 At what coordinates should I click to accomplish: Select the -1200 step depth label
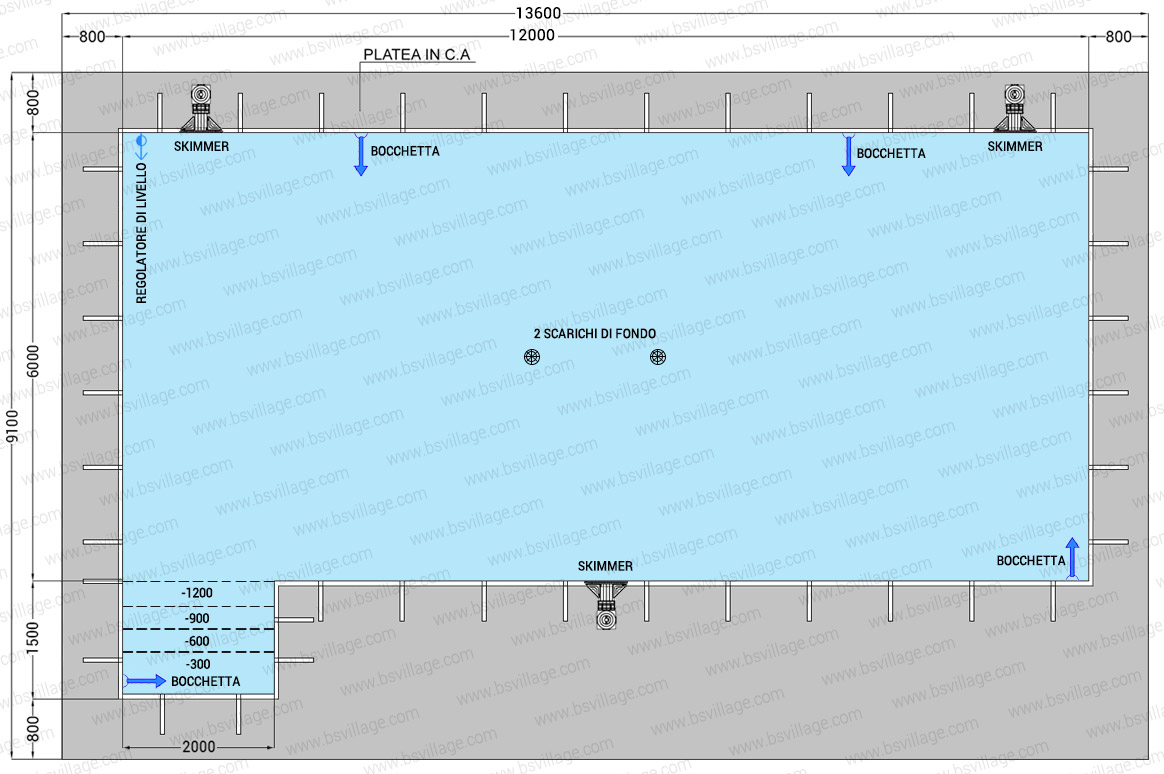(197, 593)
